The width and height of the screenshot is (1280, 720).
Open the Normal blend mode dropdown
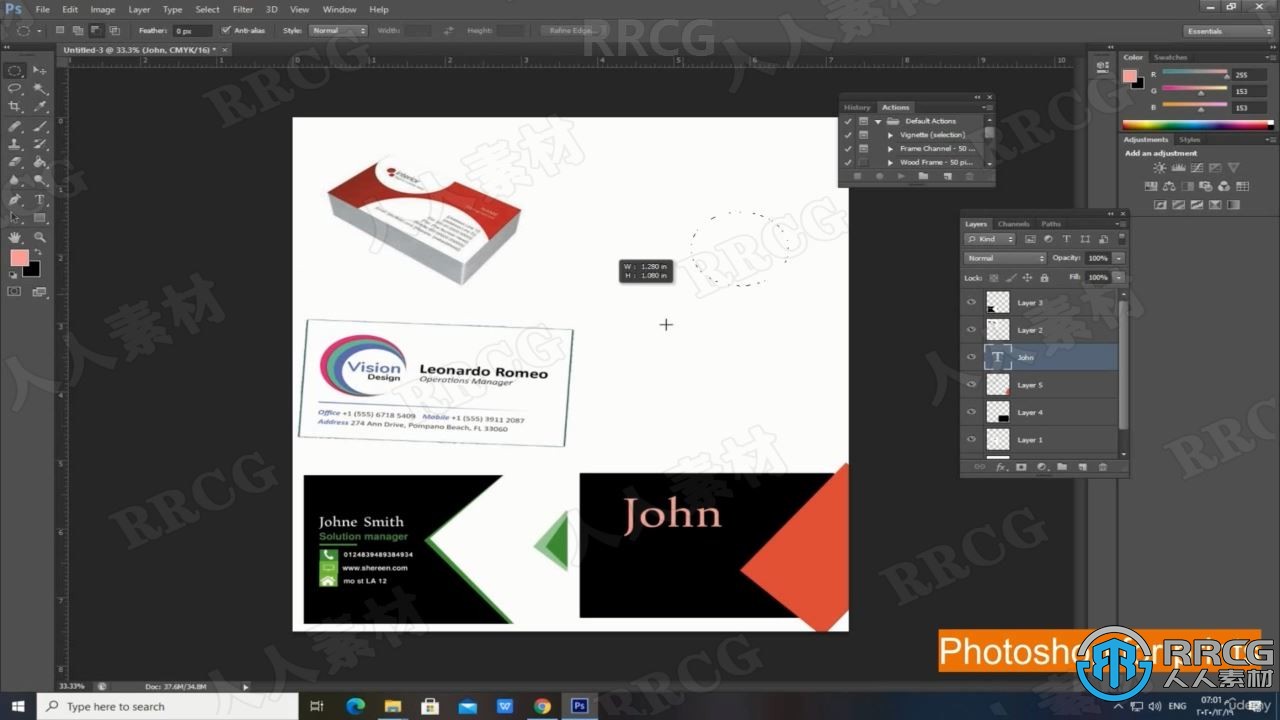coord(1005,258)
